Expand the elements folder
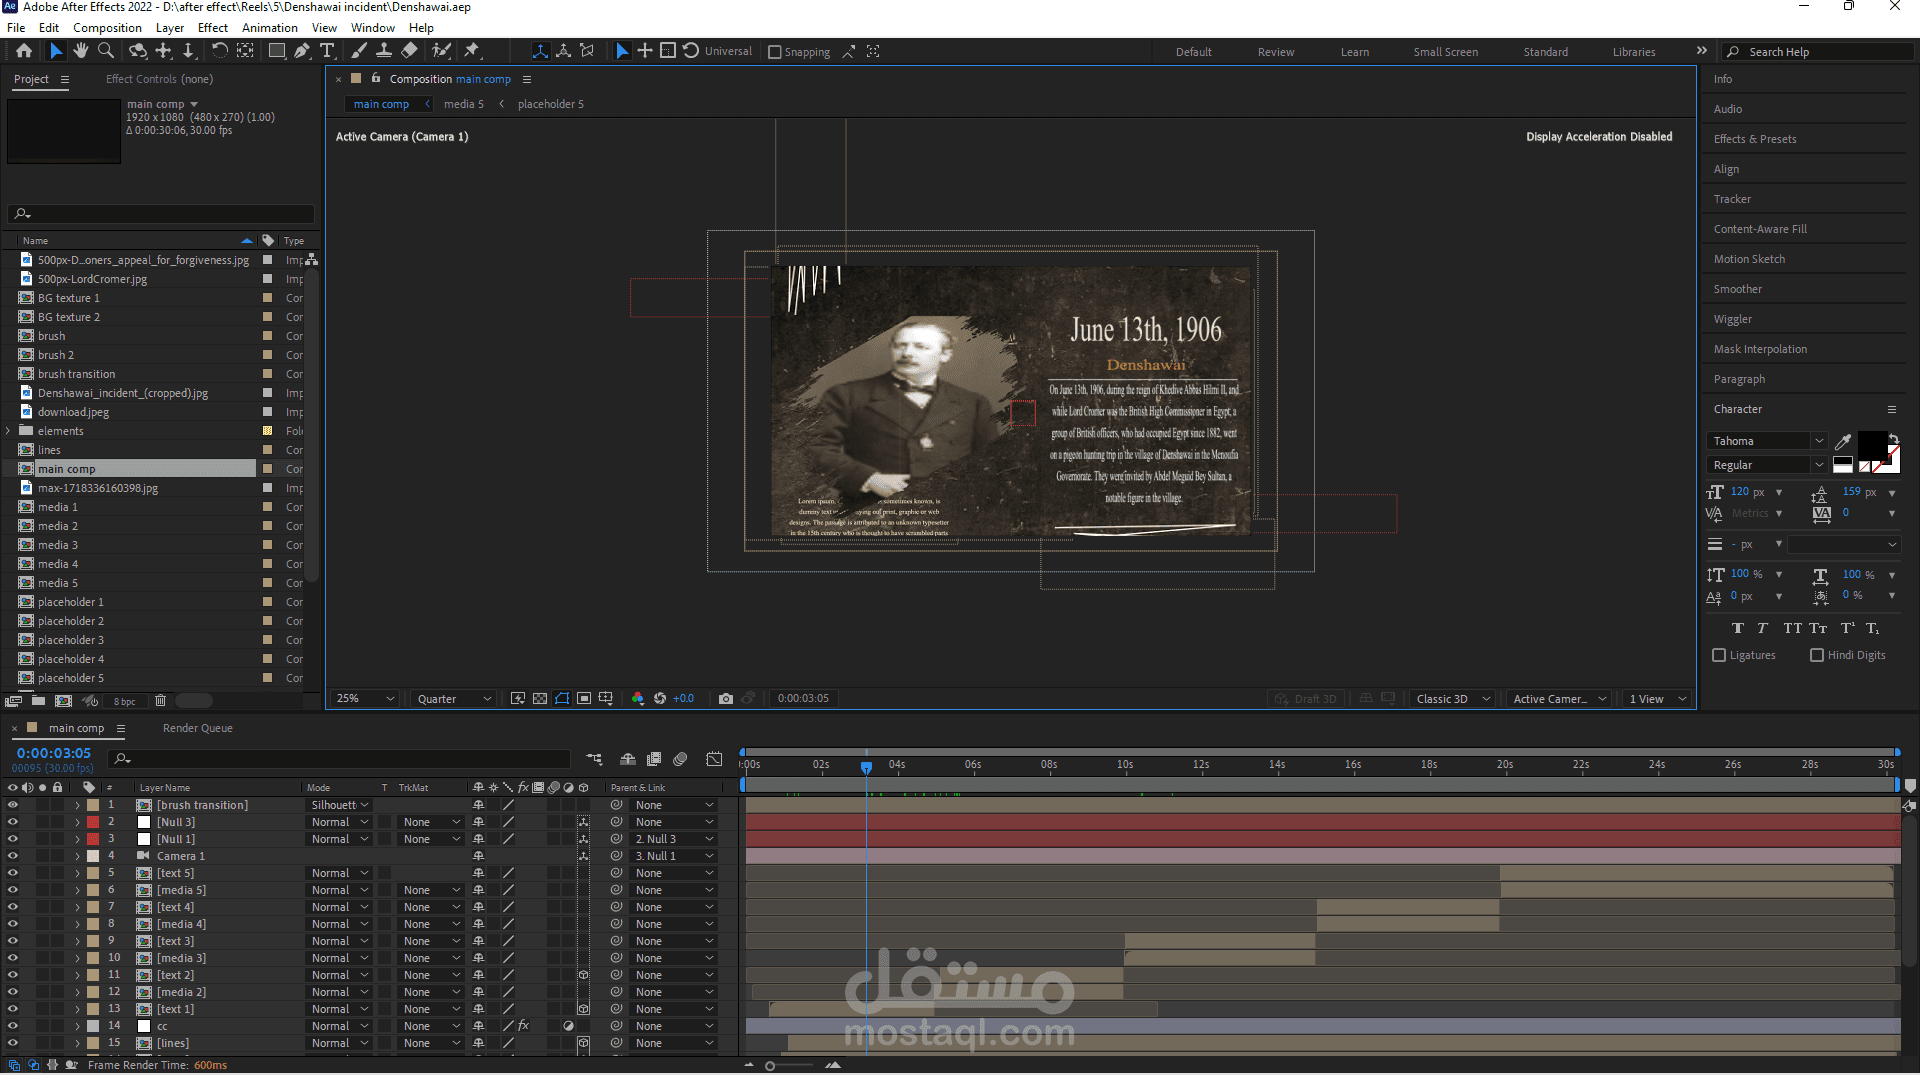The image size is (1920, 1075). click(9, 431)
